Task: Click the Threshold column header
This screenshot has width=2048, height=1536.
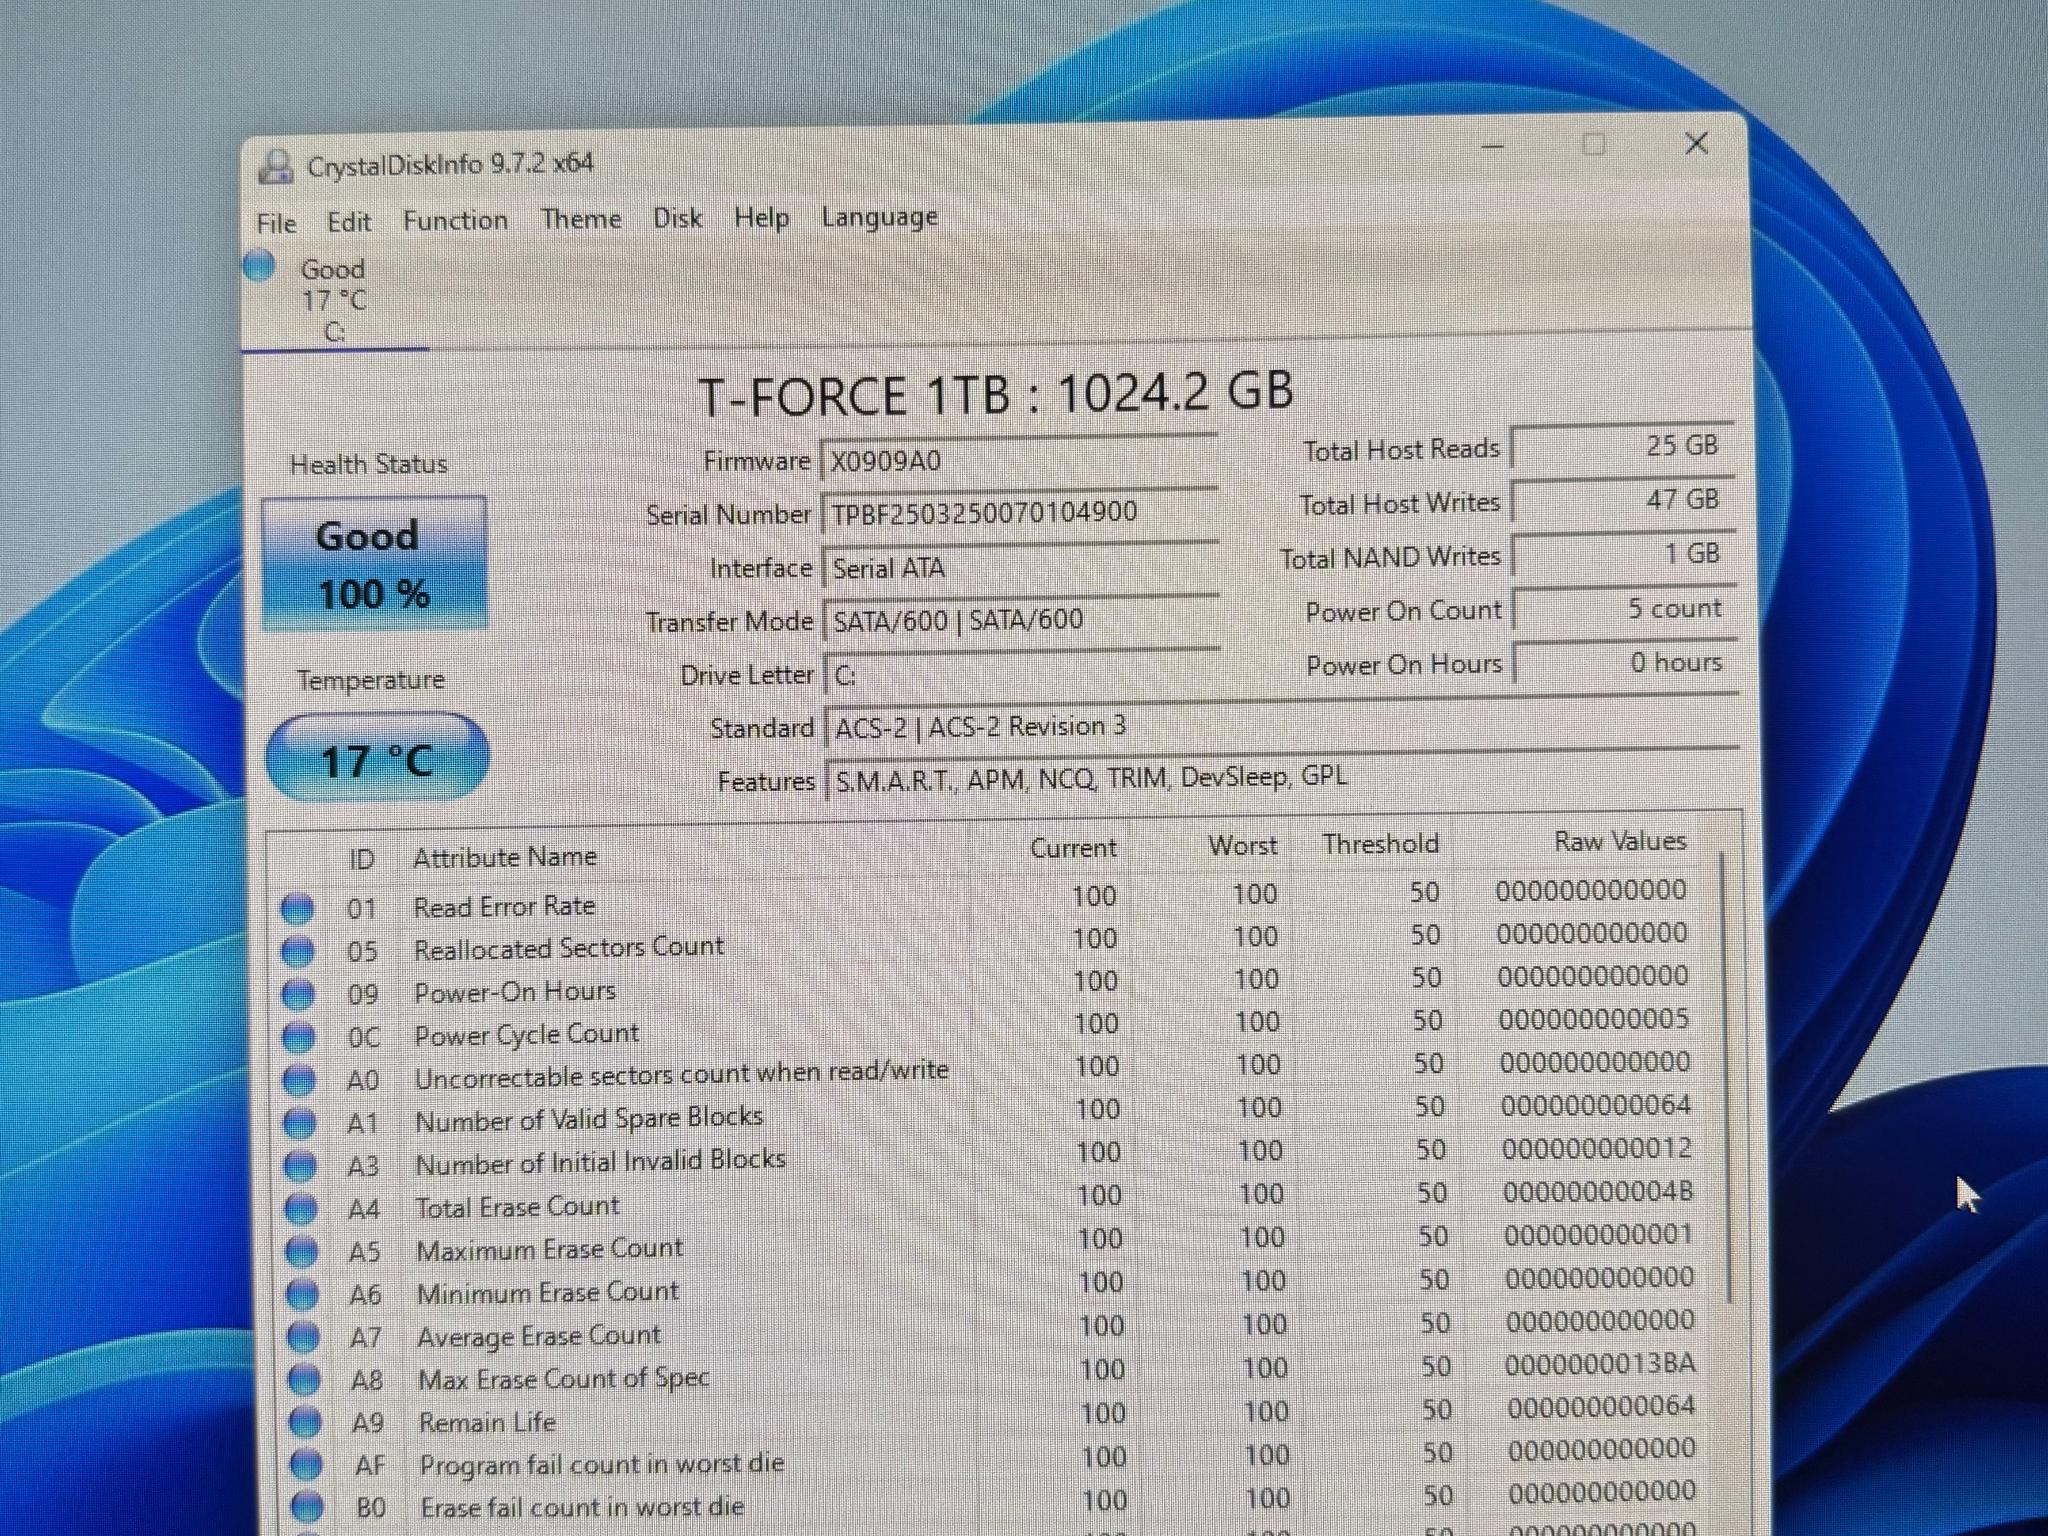Action: coord(1380,844)
